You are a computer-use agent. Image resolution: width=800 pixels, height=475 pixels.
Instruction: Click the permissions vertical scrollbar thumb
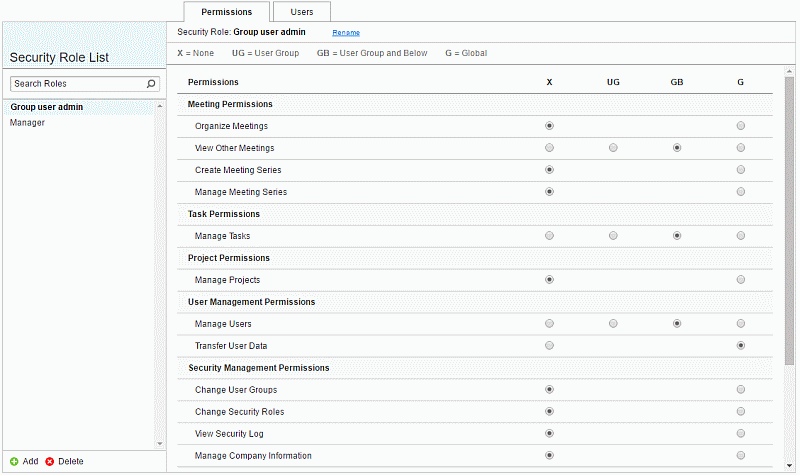pyautogui.click(x=790, y=221)
